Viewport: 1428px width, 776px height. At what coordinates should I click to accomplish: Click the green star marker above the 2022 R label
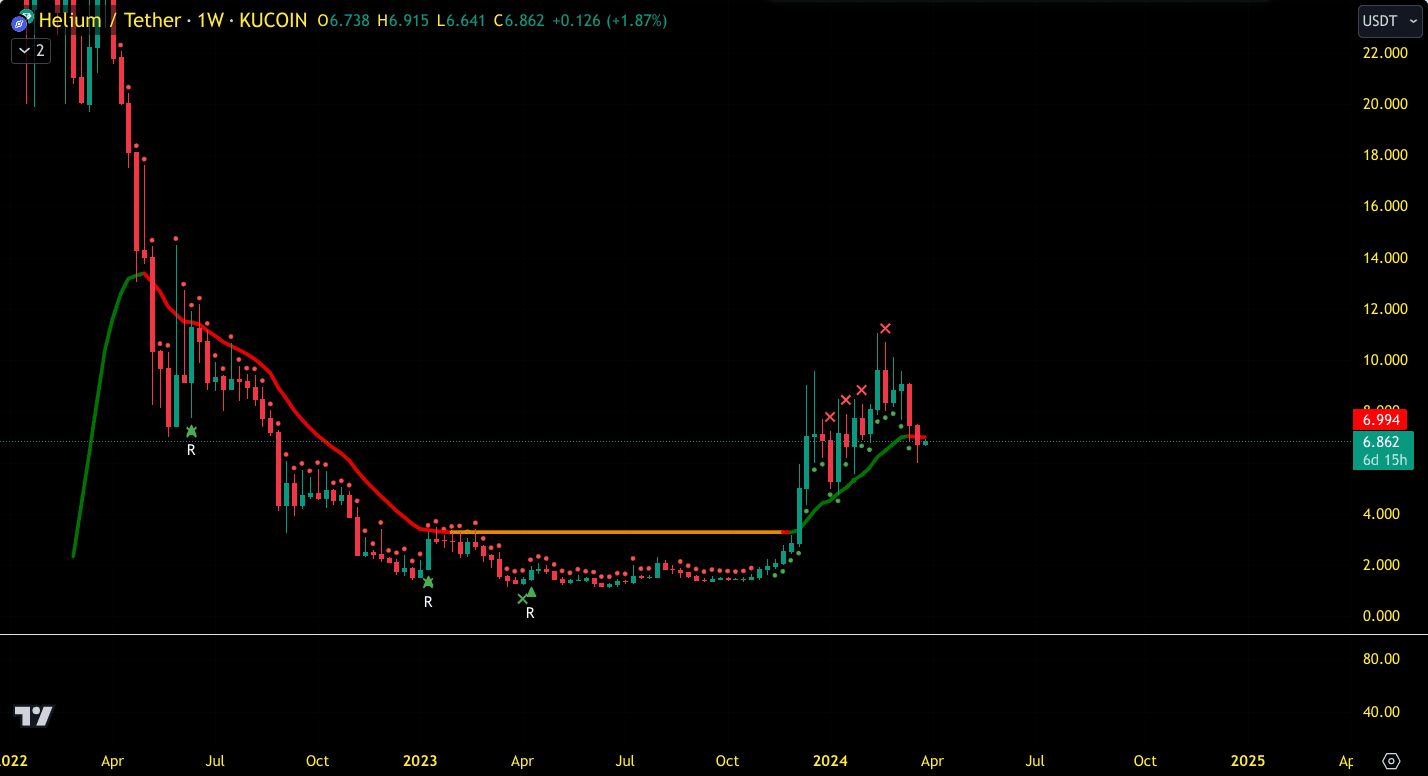[192, 431]
